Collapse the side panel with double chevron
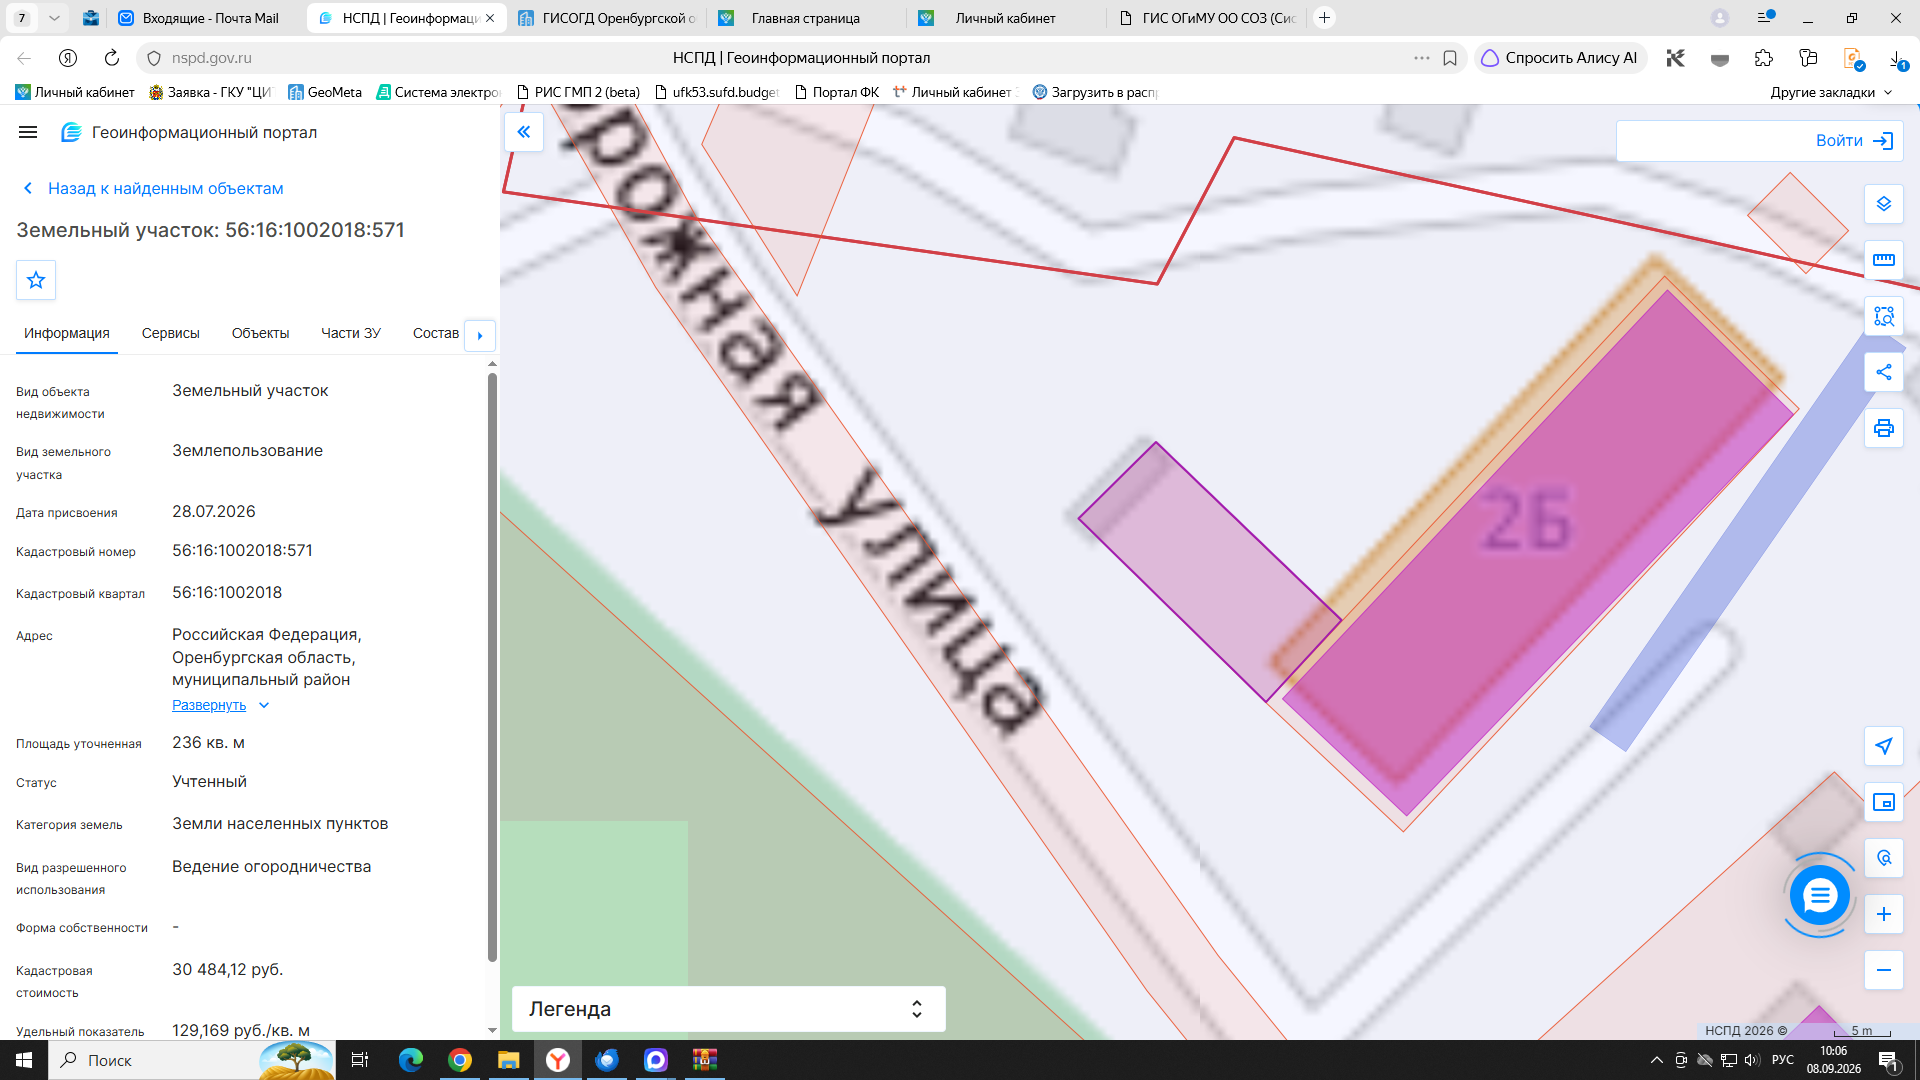This screenshot has height=1080, width=1920. [x=523, y=132]
